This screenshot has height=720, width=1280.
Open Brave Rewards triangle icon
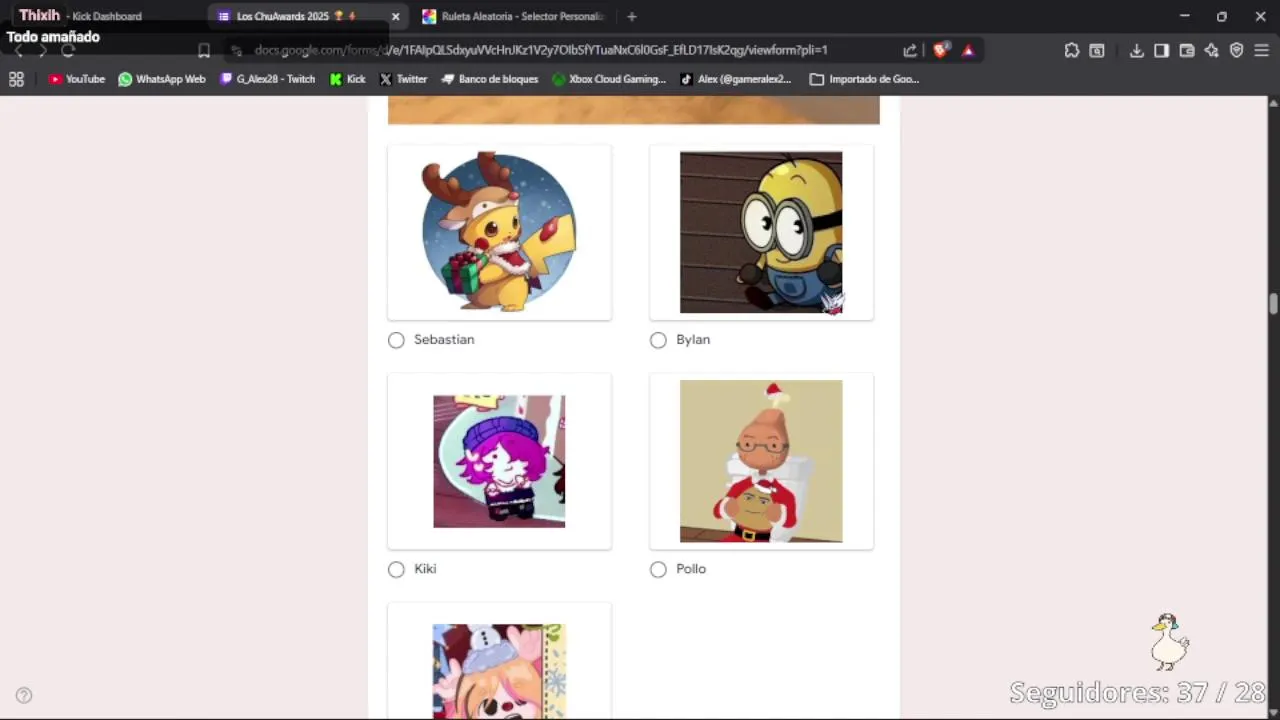tap(968, 50)
